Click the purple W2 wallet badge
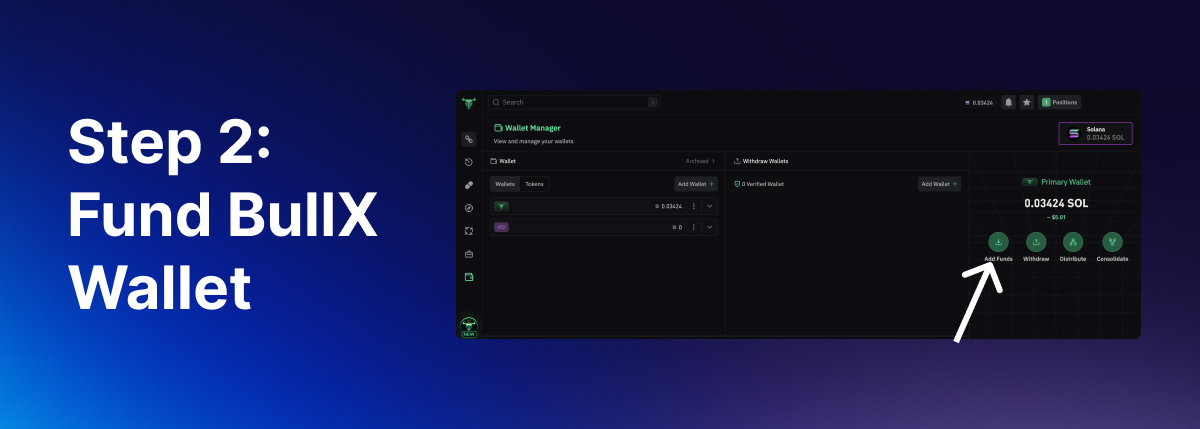Viewport: 1200px width, 429px height. coord(502,227)
